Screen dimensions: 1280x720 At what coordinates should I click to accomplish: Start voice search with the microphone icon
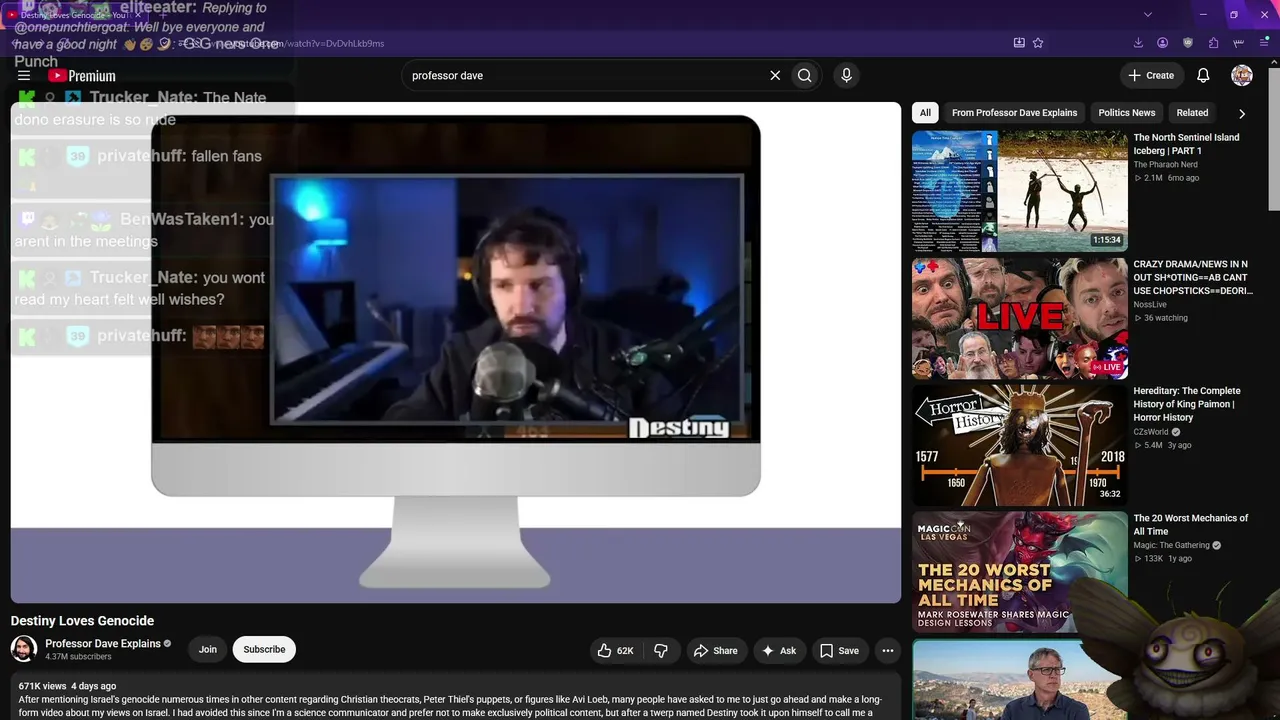pyautogui.click(x=846, y=75)
